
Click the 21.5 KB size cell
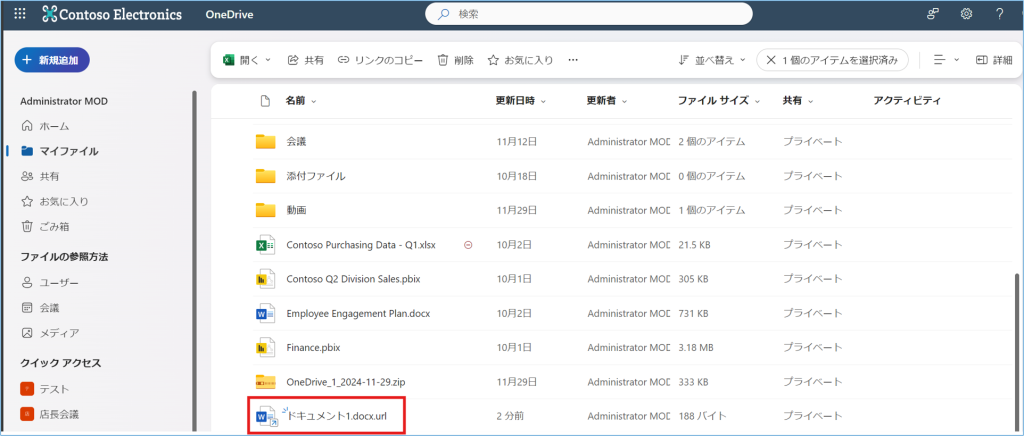tap(694, 245)
